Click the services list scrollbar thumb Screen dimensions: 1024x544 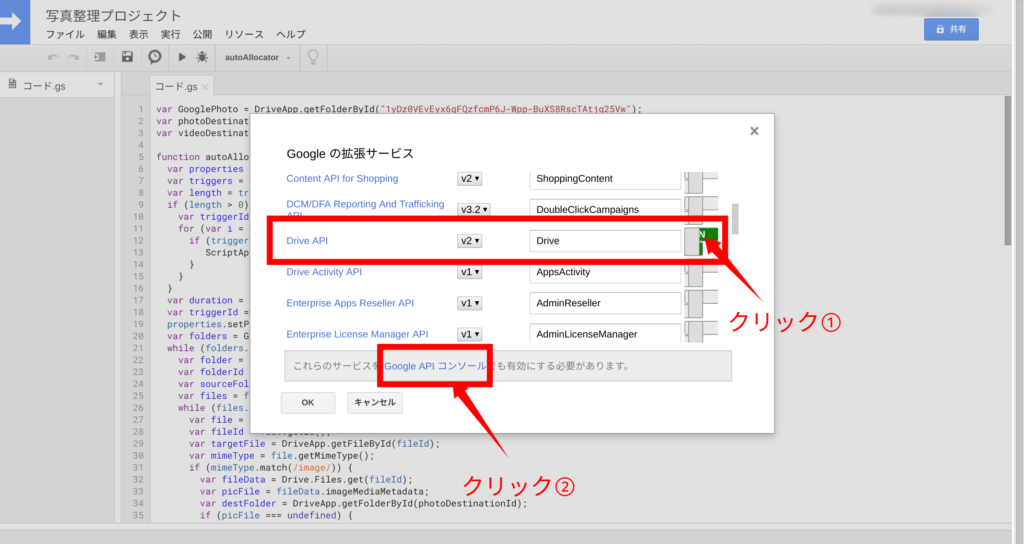coord(735,219)
